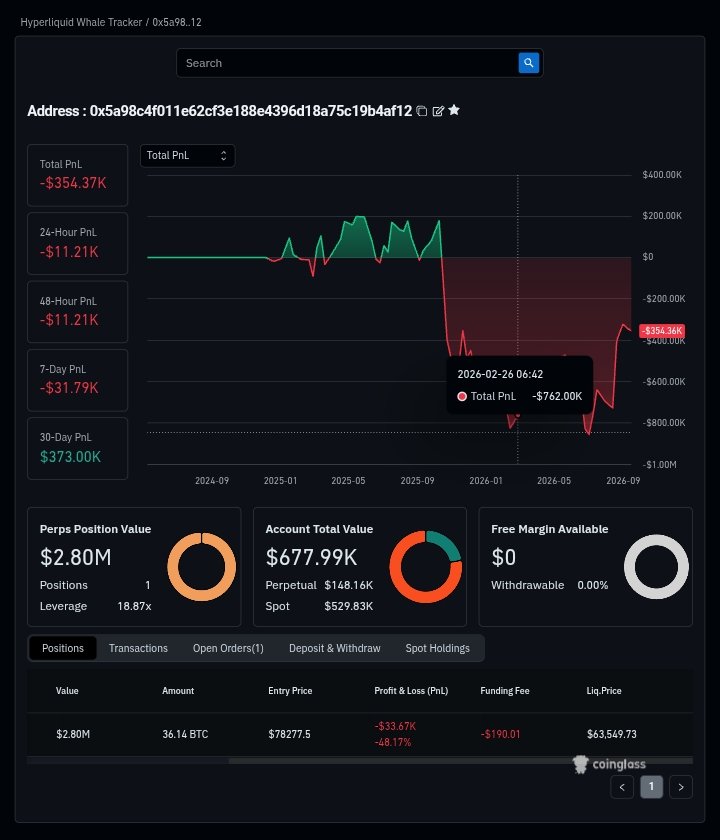Screen dimensions: 720x840
Task: Open the Open Orders(1) tab
Action: point(228,648)
